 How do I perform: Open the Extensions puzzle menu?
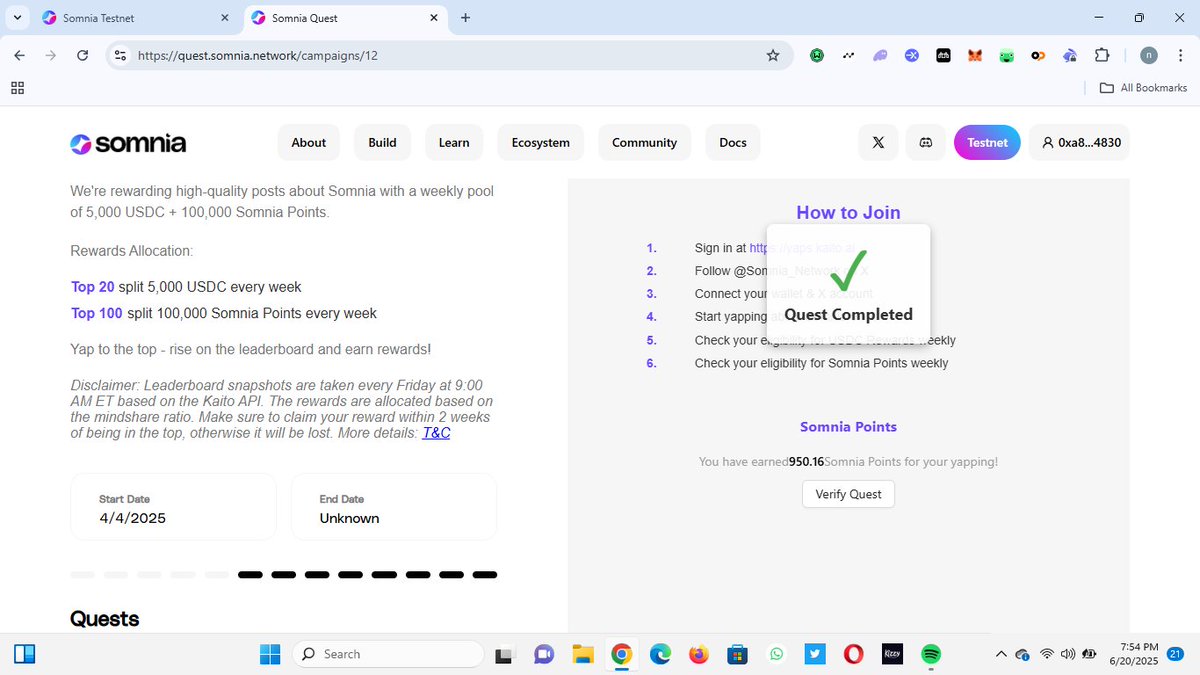pos(1102,56)
